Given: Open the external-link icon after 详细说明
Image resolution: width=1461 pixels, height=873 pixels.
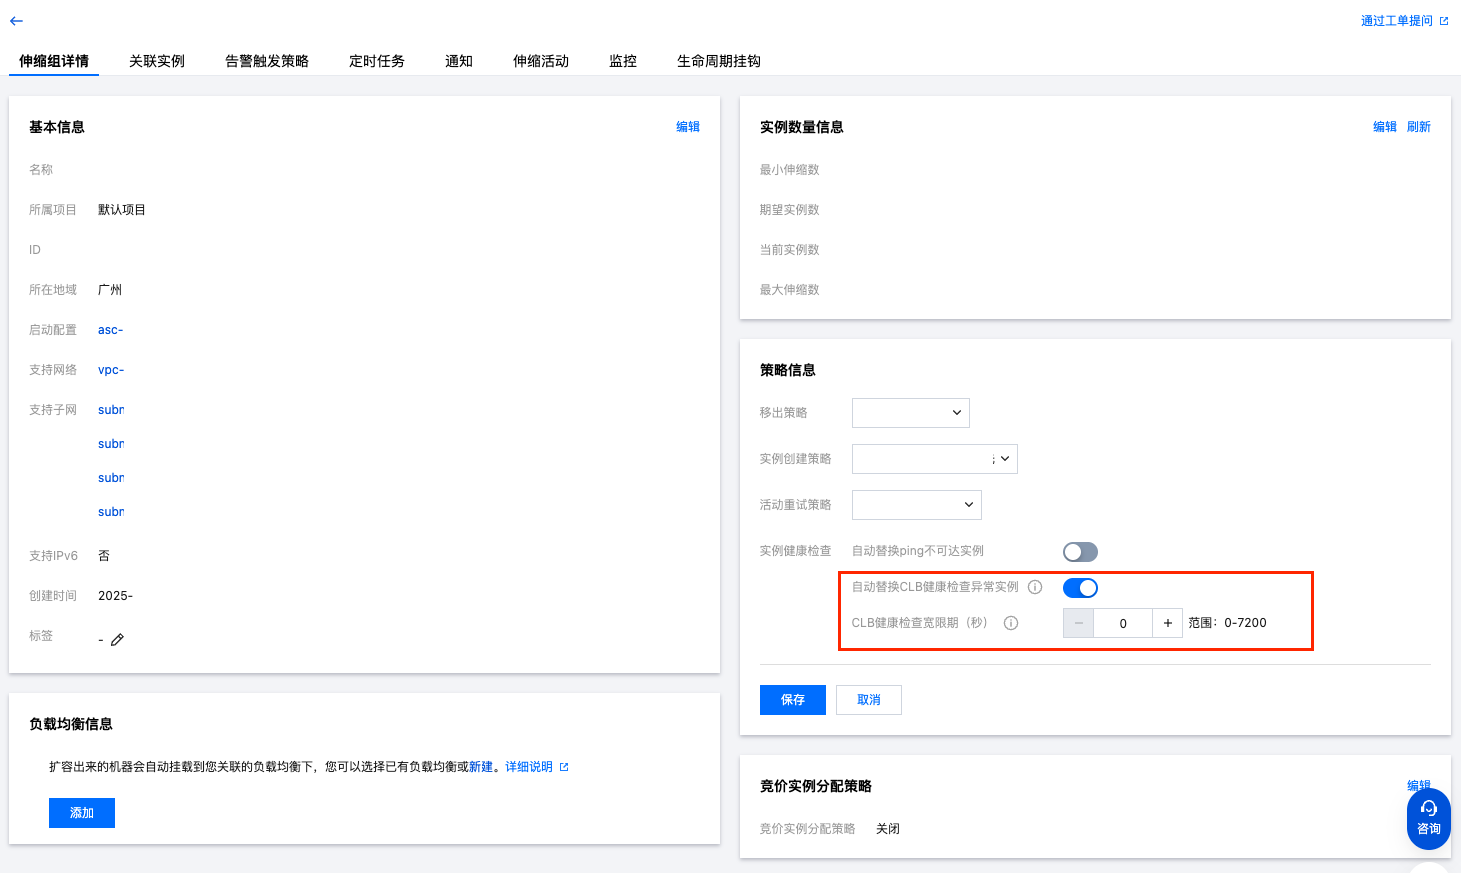Looking at the screenshot, I should coord(564,767).
